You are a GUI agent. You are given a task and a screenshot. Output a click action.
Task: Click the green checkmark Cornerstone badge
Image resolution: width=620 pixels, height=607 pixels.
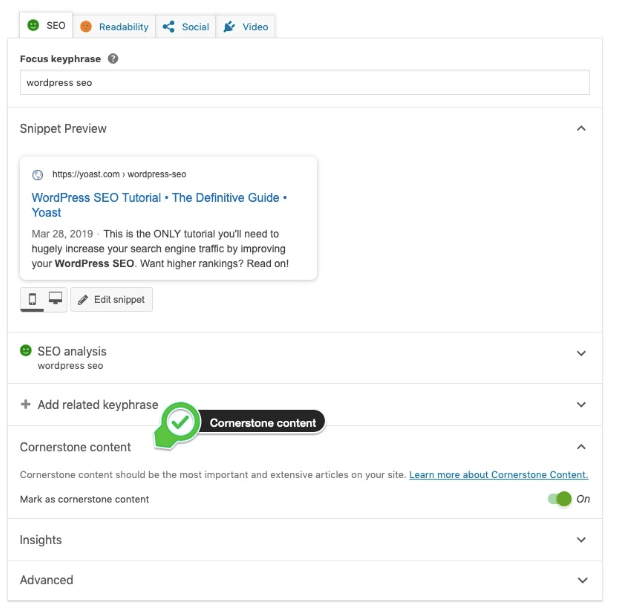181,424
